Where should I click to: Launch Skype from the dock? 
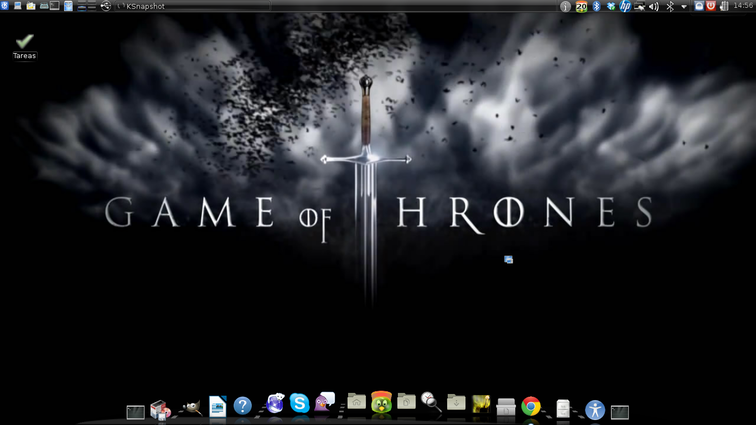(299, 403)
